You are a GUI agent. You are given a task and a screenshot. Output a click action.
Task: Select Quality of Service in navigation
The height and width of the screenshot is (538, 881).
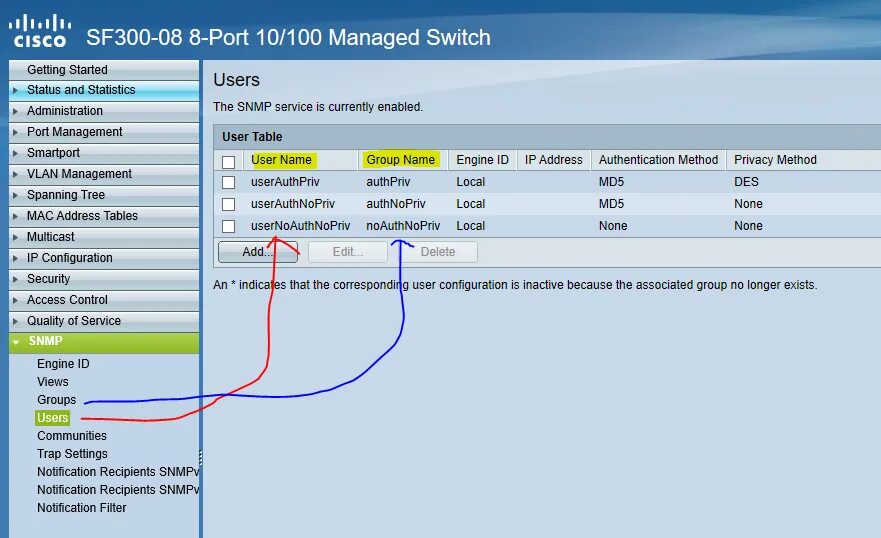coord(104,321)
